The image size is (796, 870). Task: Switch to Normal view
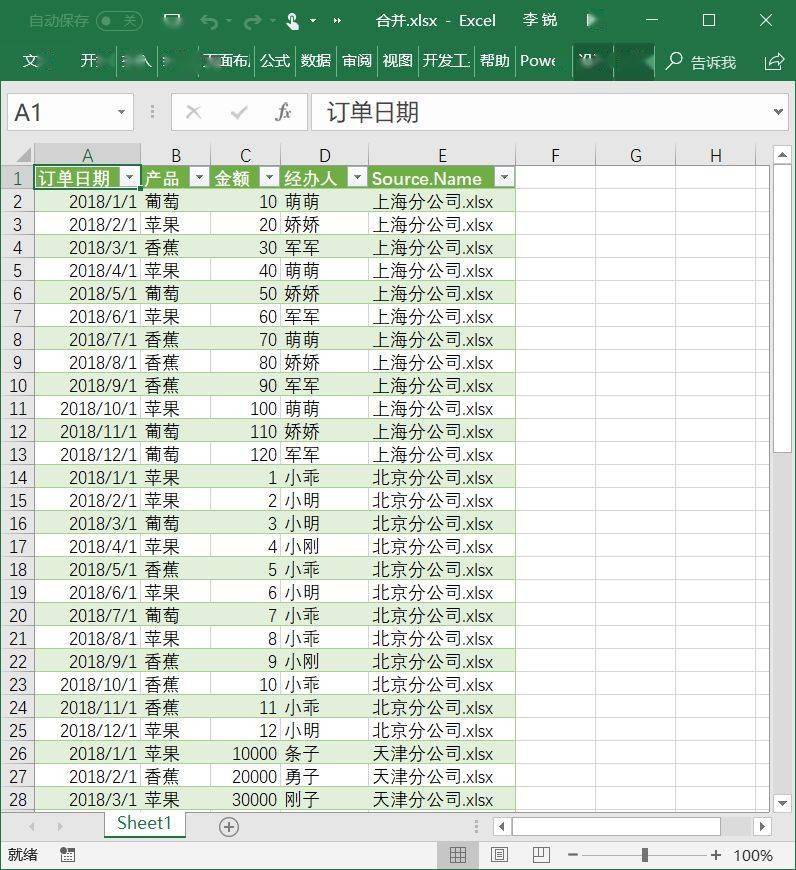(x=458, y=855)
